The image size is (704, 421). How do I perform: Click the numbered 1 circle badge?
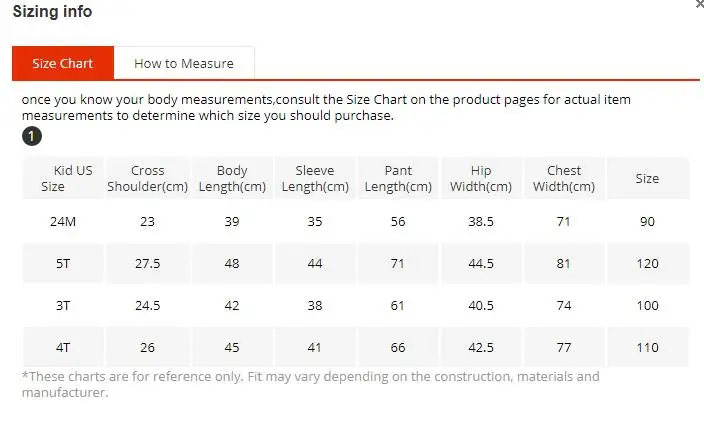(x=32, y=136)
